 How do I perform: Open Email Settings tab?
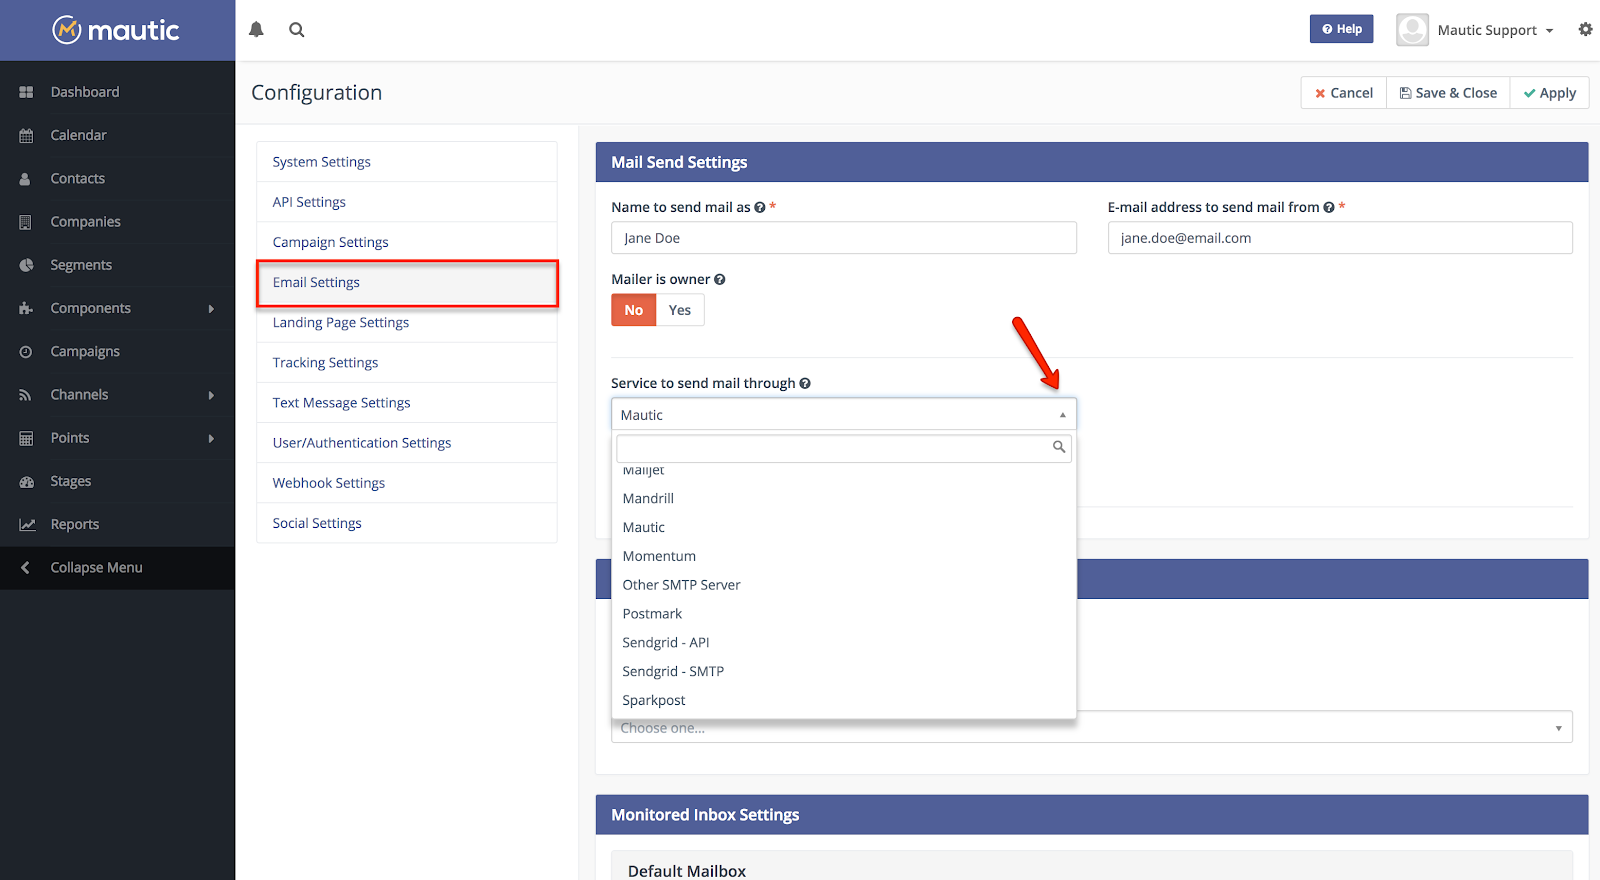[x=407, y=283]
